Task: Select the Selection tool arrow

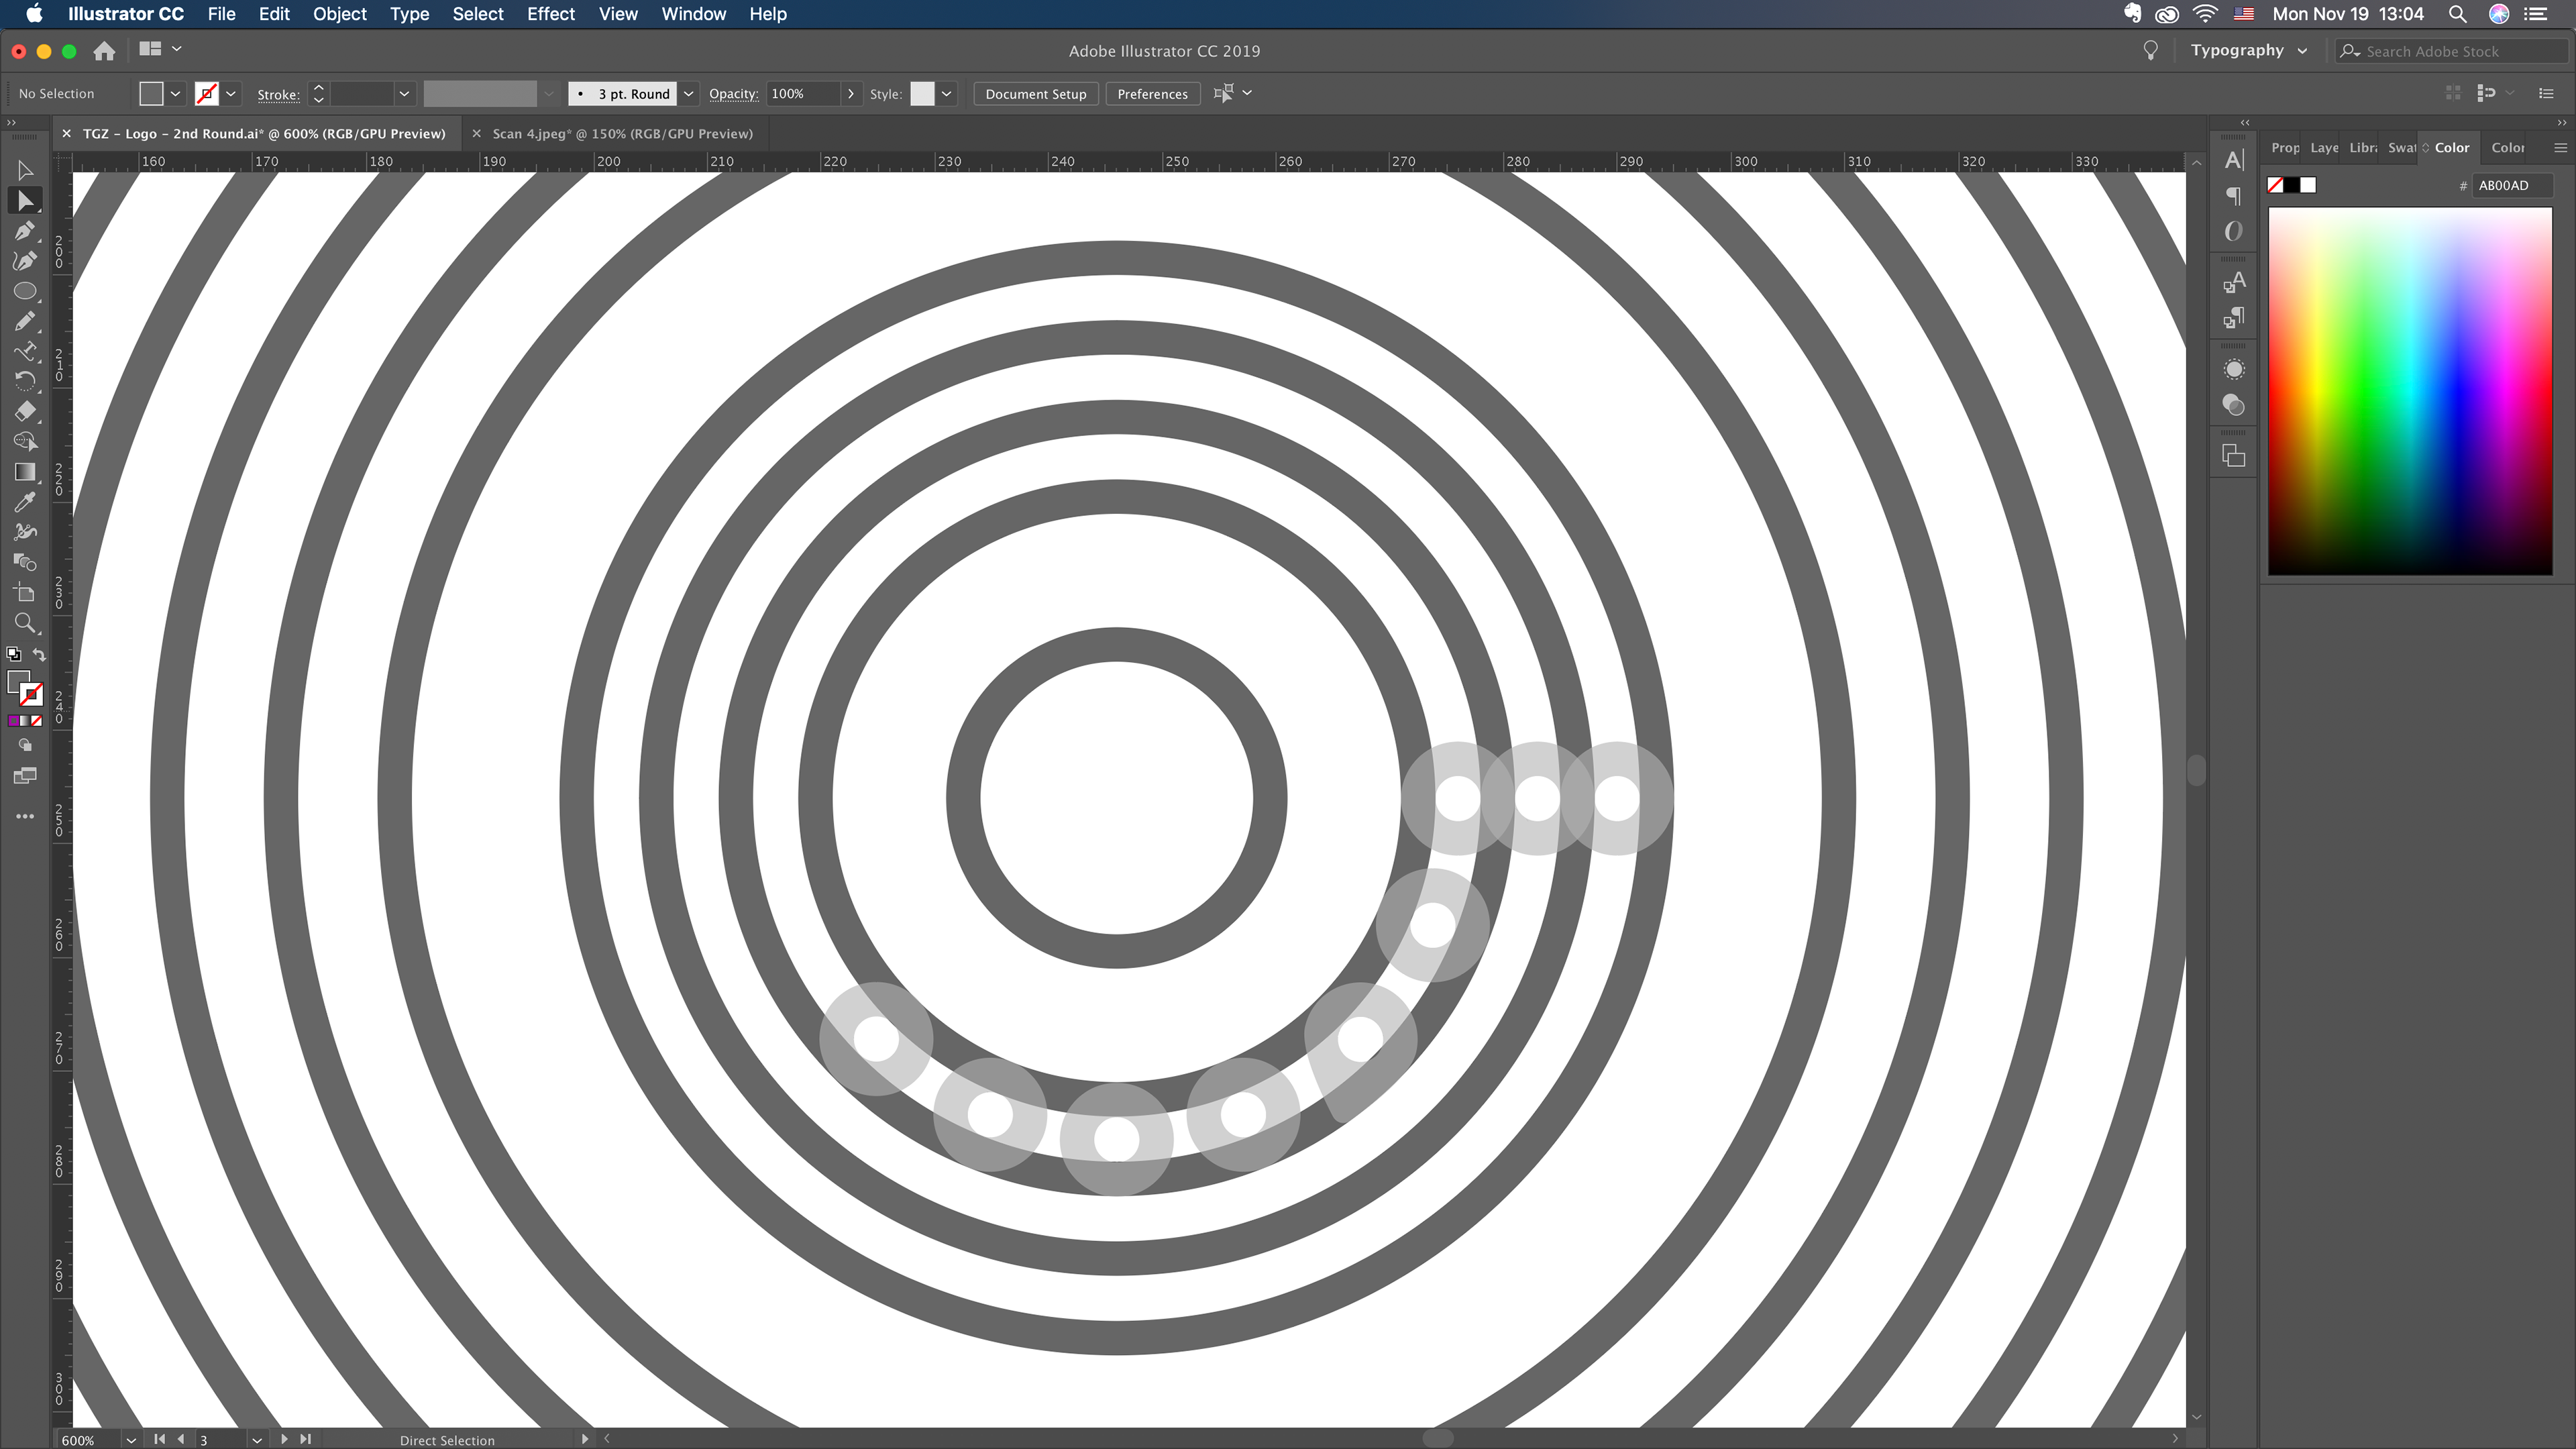Action: pos(25,171)
